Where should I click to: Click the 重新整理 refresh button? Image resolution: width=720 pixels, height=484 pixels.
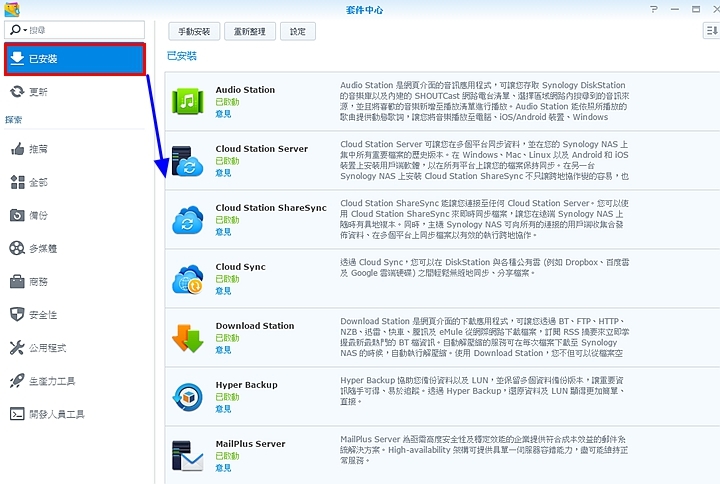[250, 31]
